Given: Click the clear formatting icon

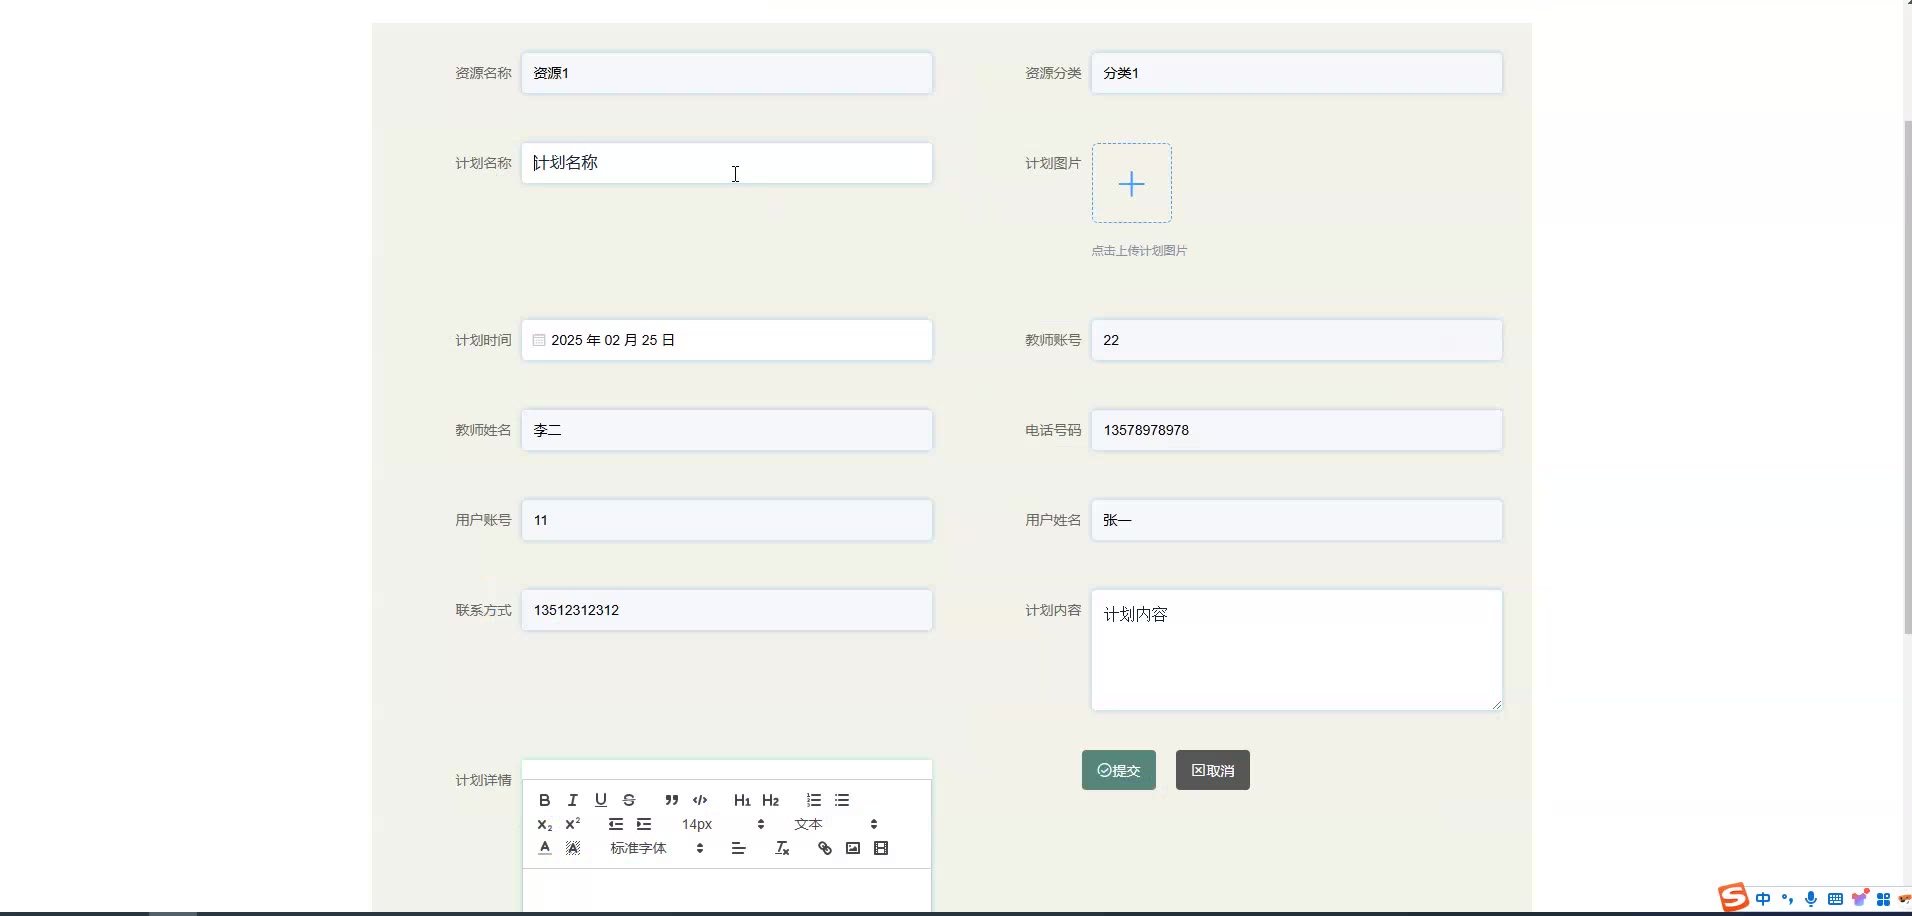Looking at the screenshot, I should [x=782, y=848].
